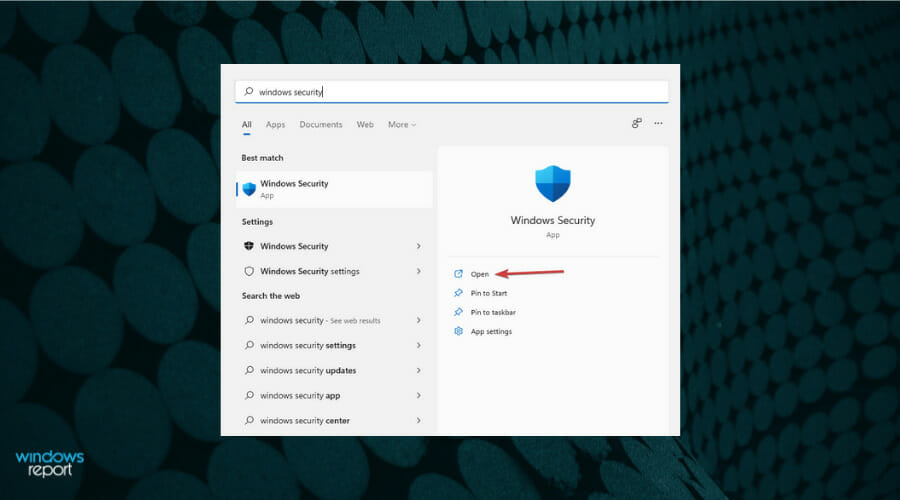Click the Search the web heading
This screenshot has height=500, width=900.
click(x=270, y=296)
